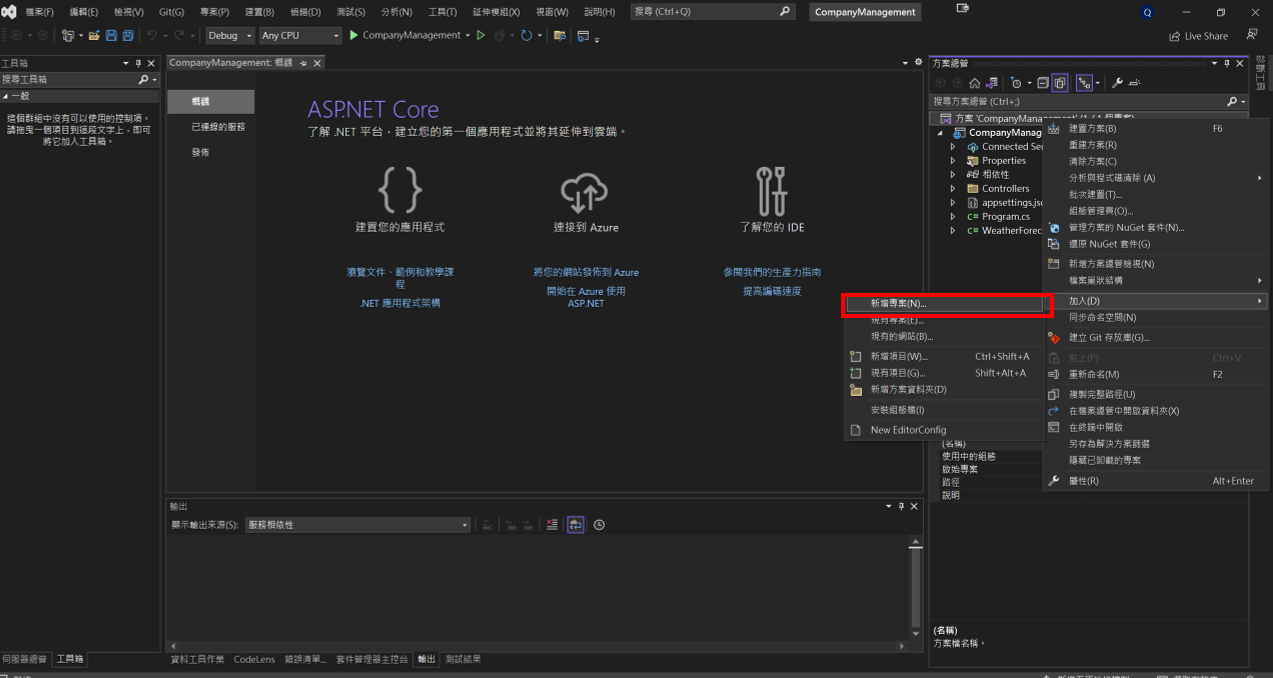The height and width of the screenshot is (678, 1273).
Task: Expand the Connected Services tree node
Action: coord(953,146)
